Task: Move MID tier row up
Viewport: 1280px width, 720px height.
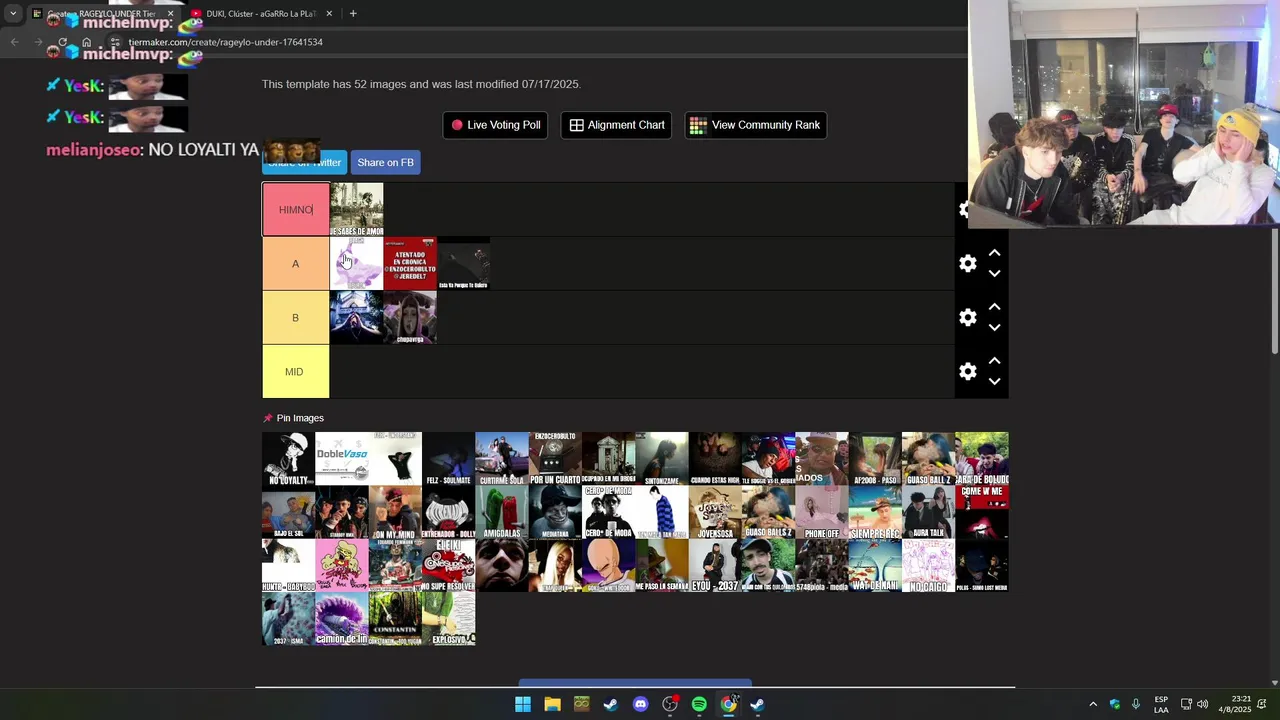Action: [994, 362]
